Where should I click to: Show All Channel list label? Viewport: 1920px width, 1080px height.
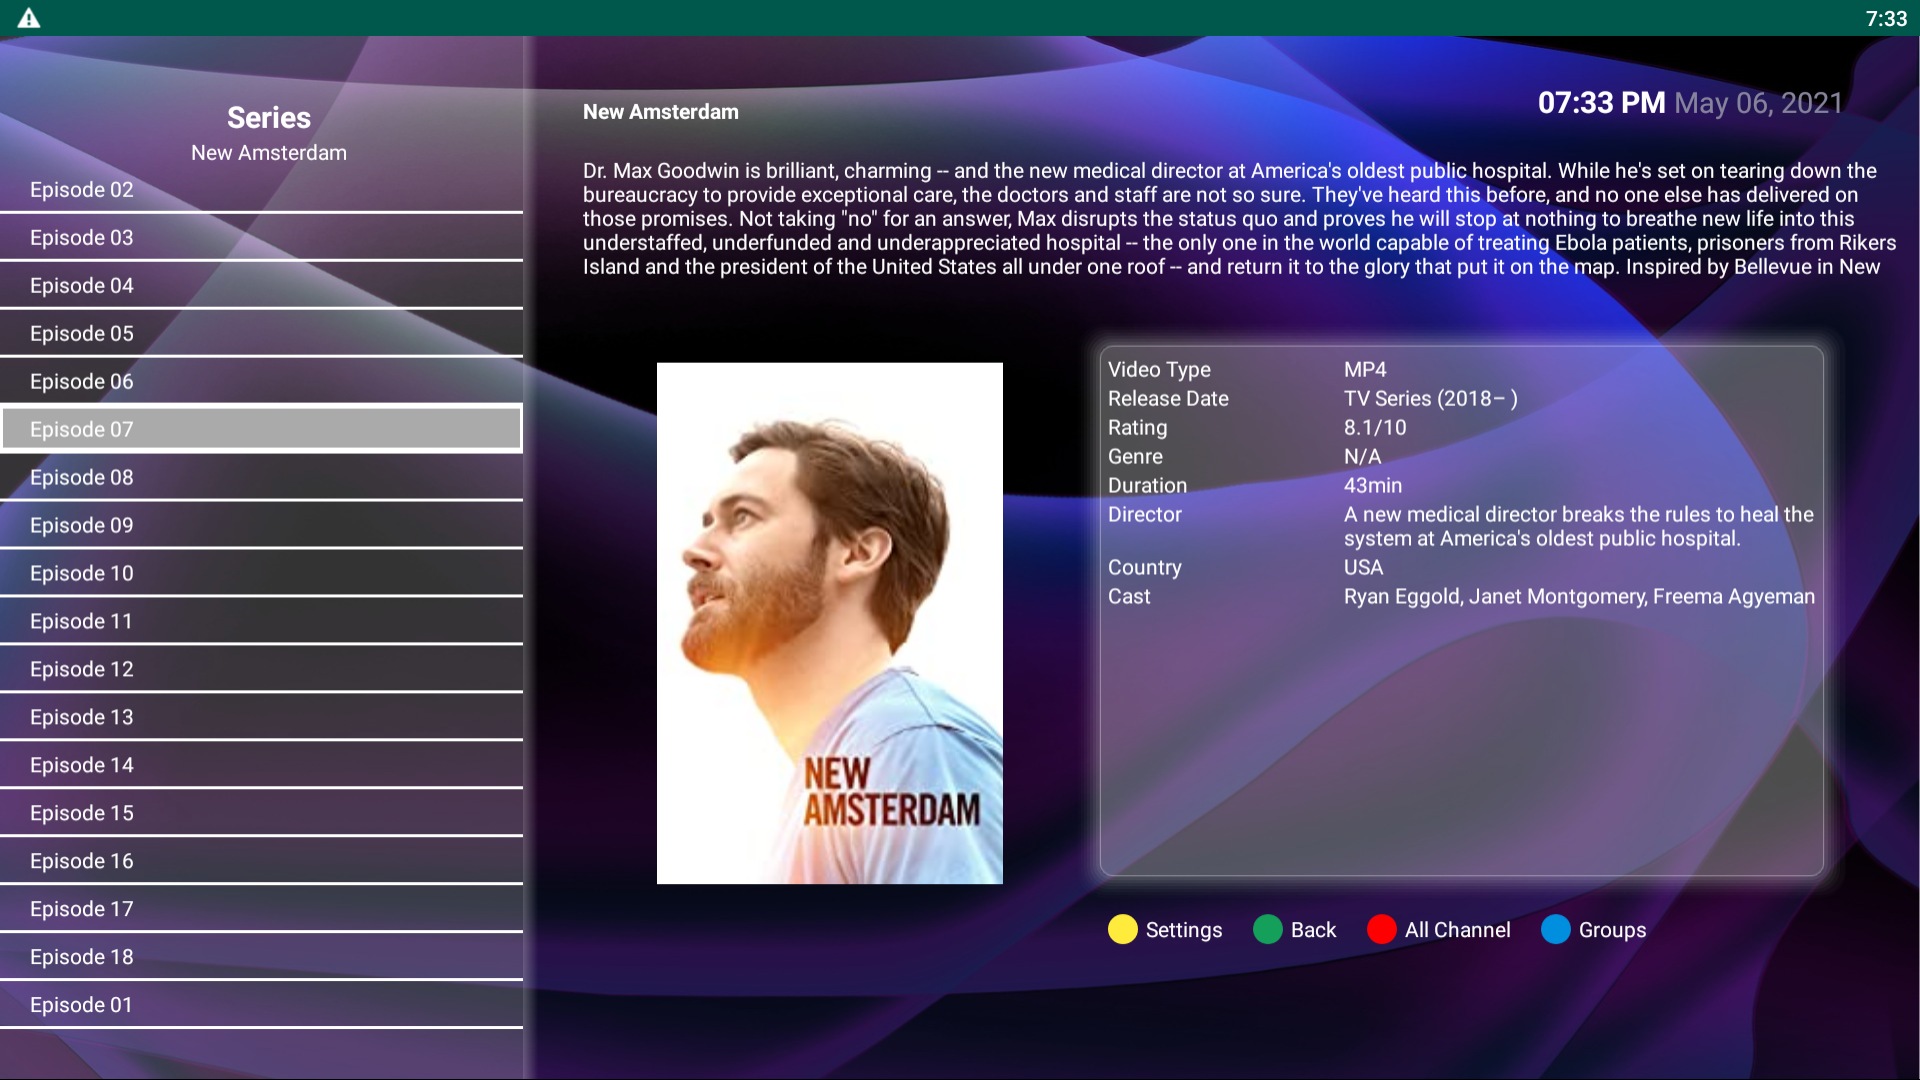pos(1457,930)
